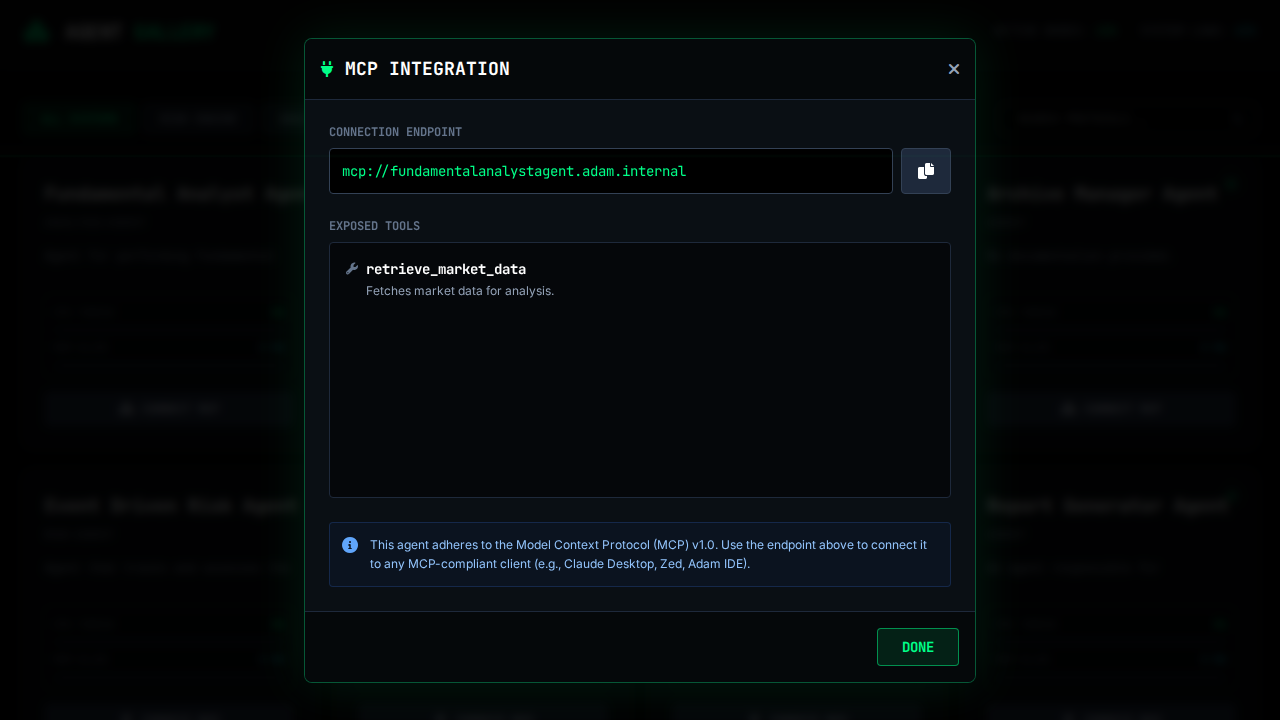Click the EXPOSED TOOLS section label

pyautogui.click(x=374, y=226)
